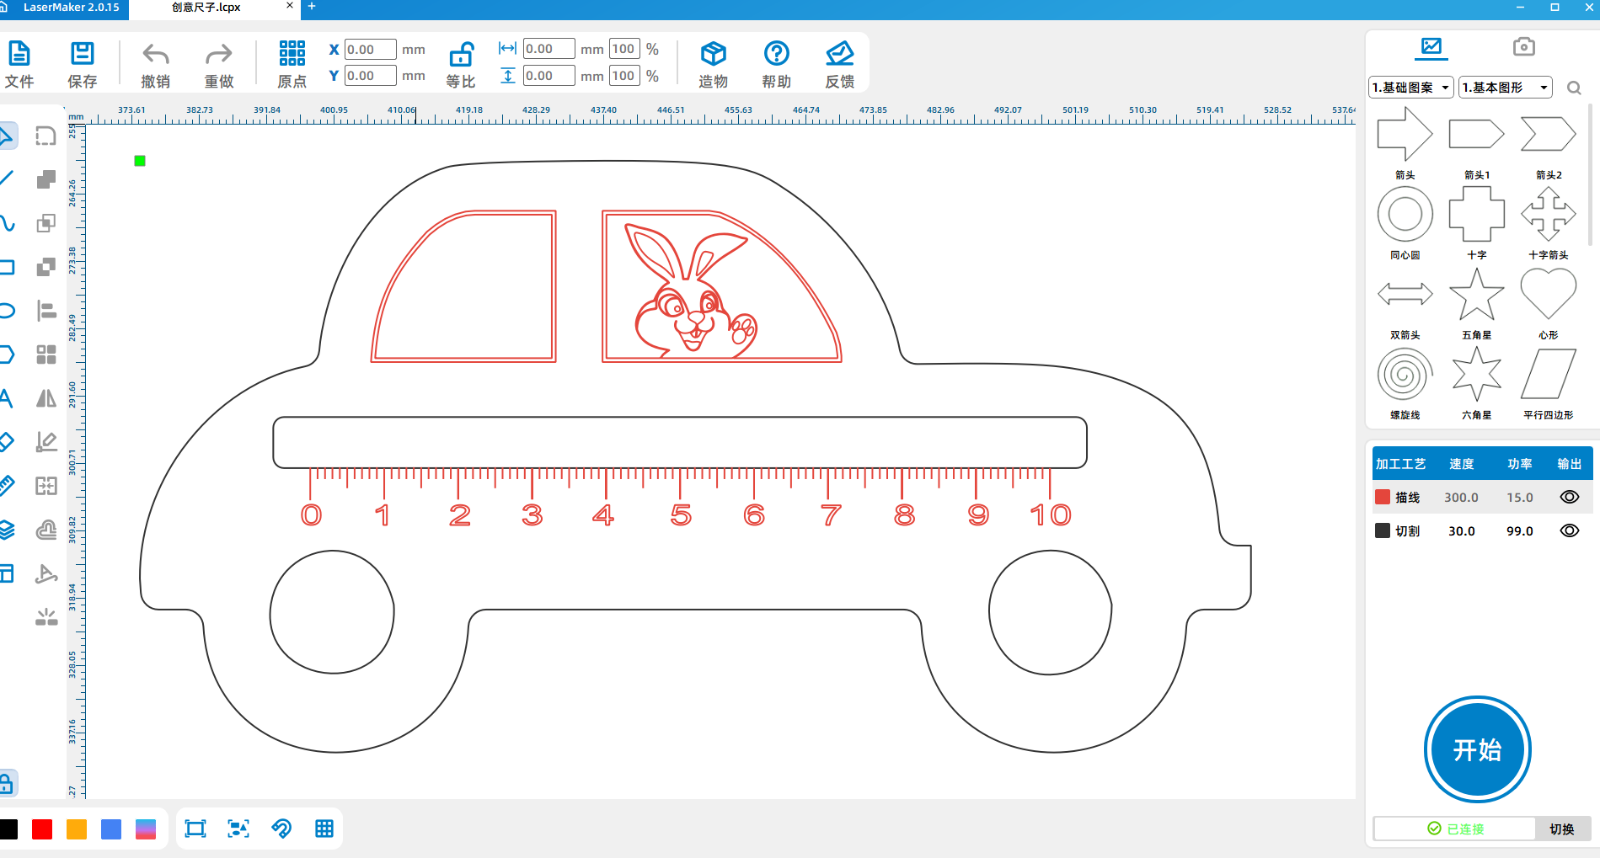This screenshot has height=858, width=1600.
Task: Expand the 1.基本图形 dropdown
Action: pyautogui.click(x=1504, y=88)
